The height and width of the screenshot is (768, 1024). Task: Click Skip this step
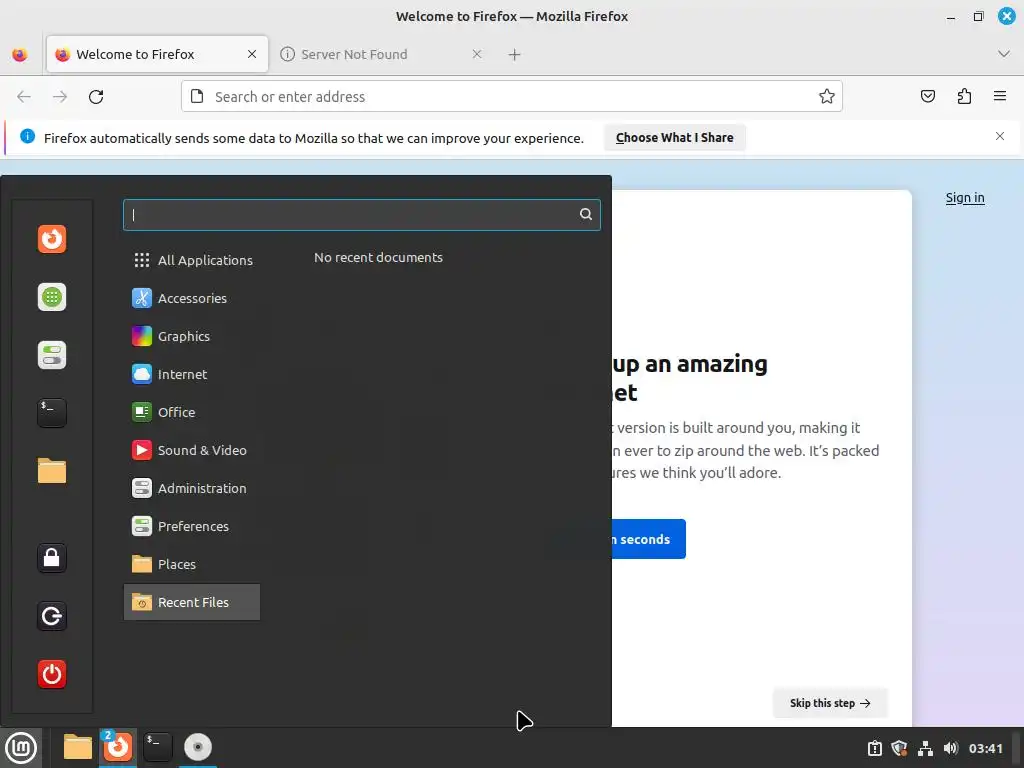pos(830,703)
